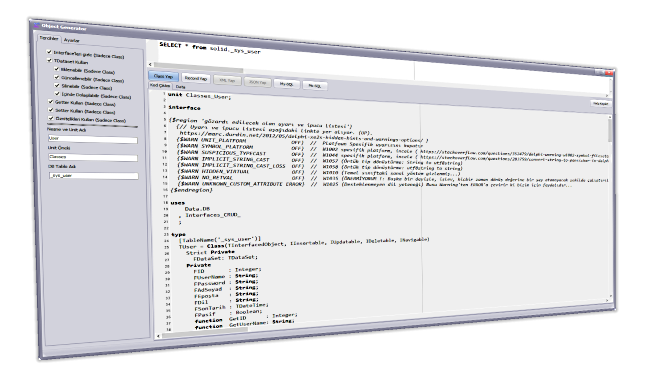
Task: Click the 'FPasif : Boolean;' field line
Action: (228, 313)
